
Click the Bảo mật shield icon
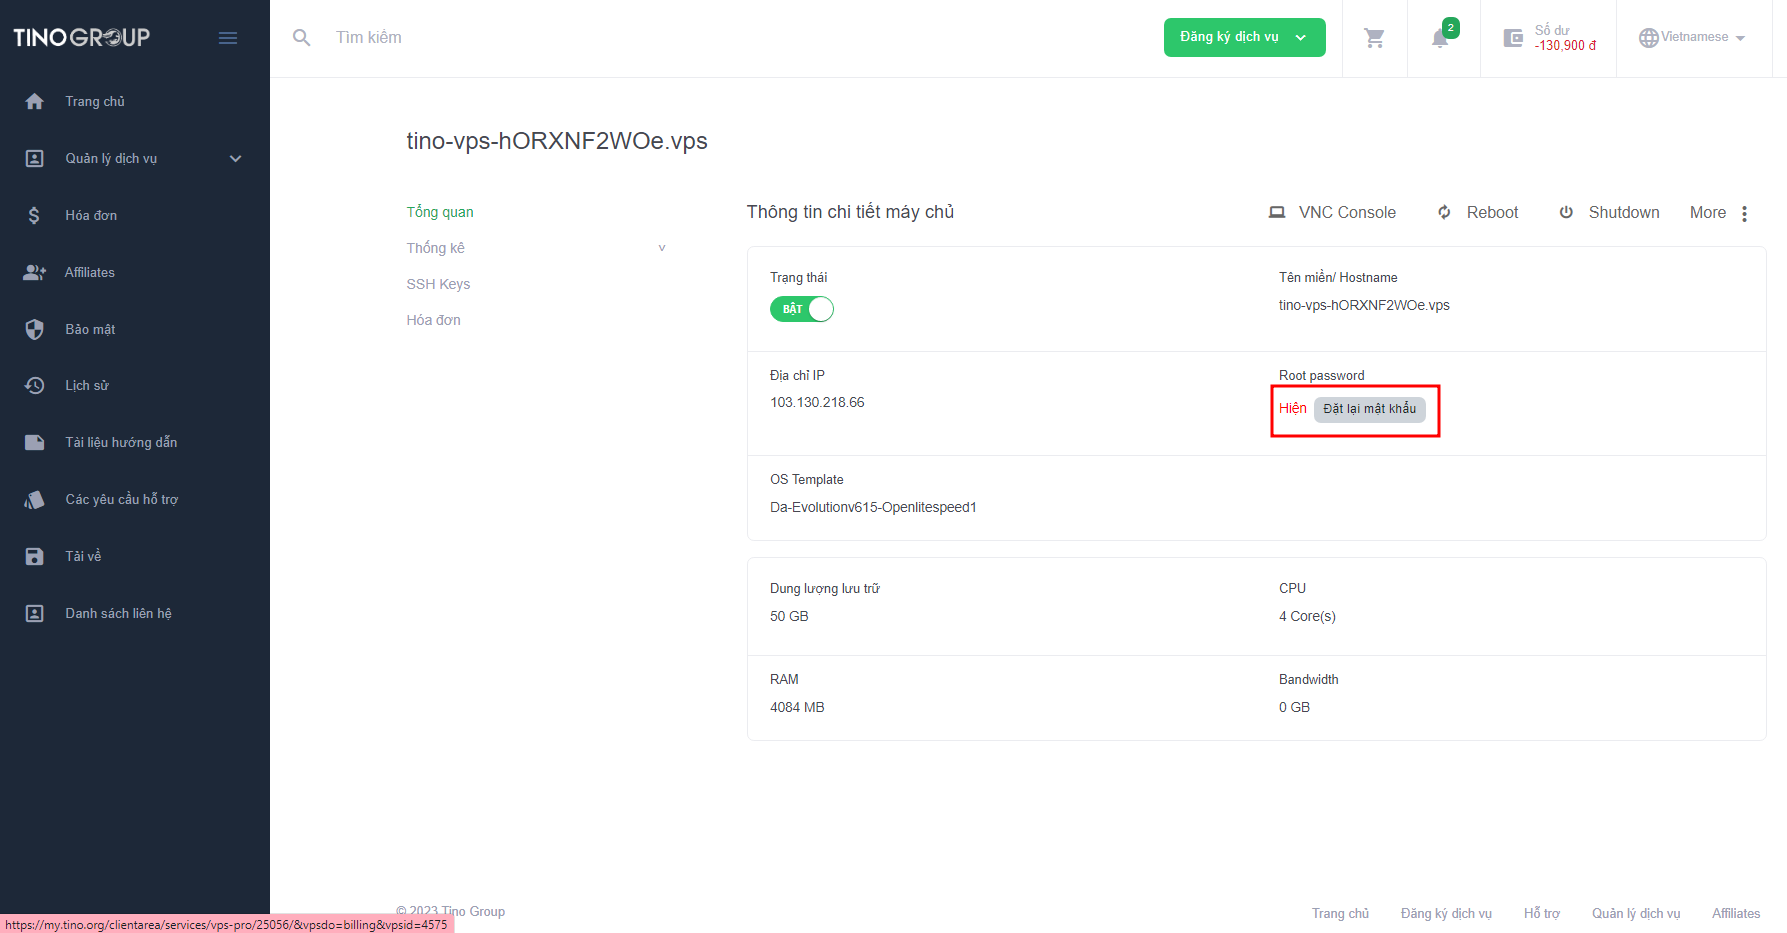coord(35,329)
